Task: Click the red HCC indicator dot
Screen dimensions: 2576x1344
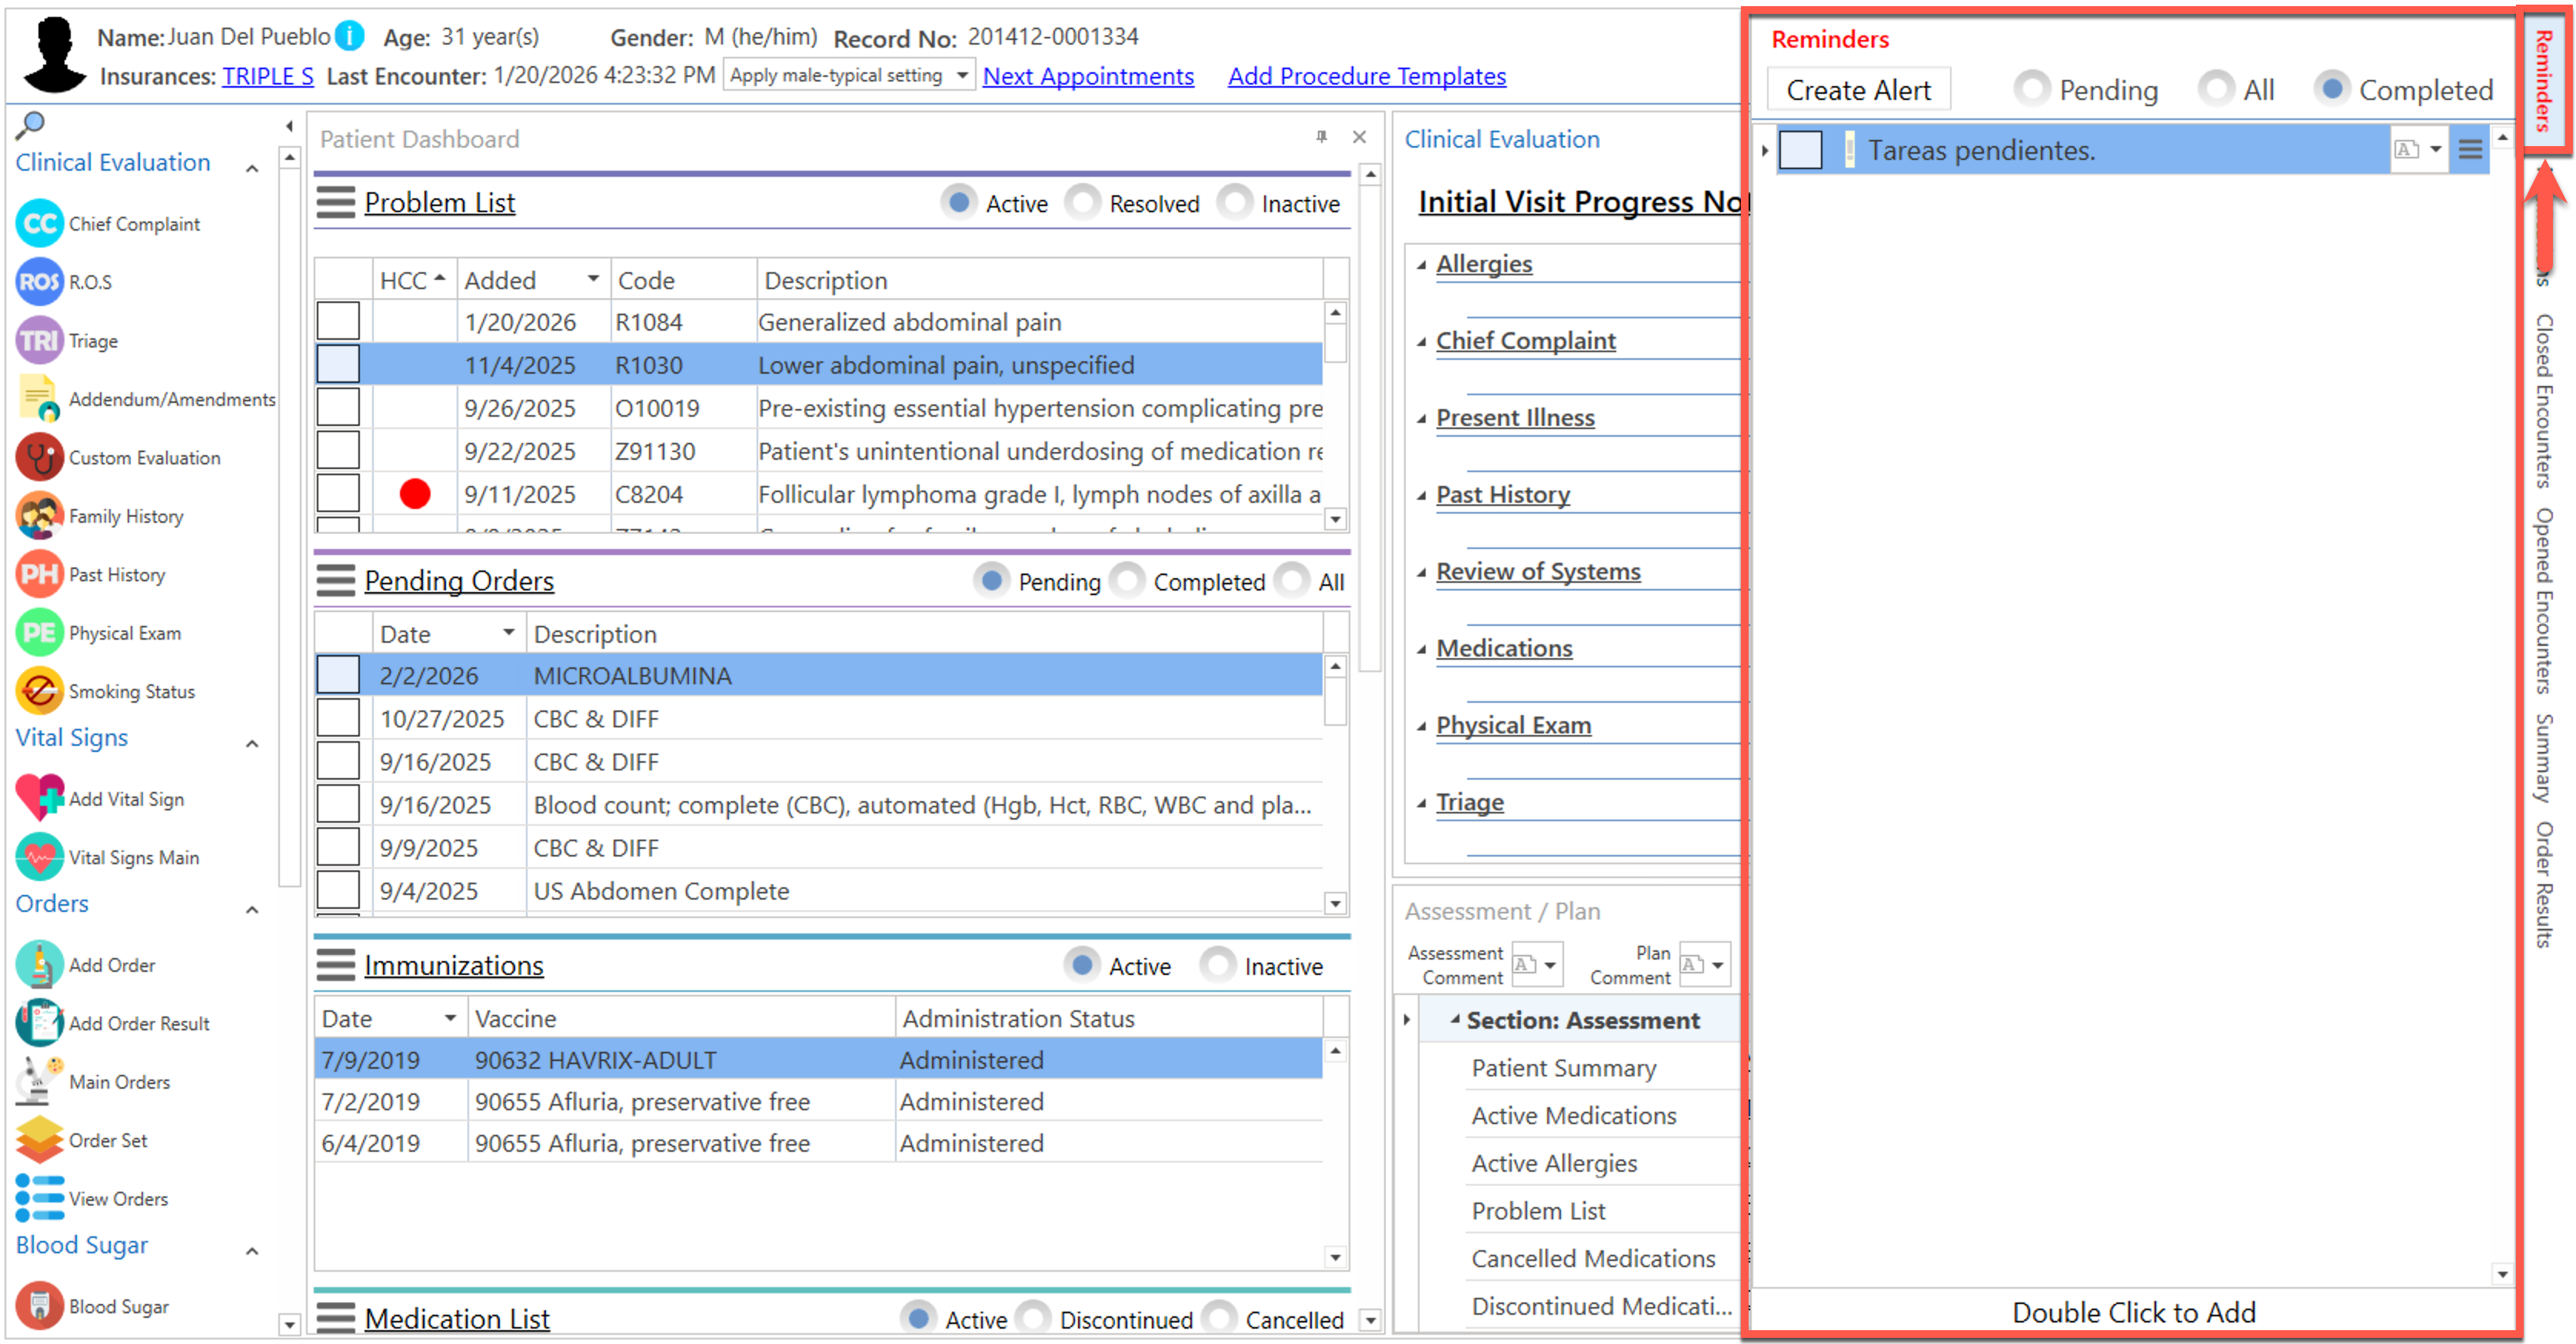Action: (x=415, y=494)
